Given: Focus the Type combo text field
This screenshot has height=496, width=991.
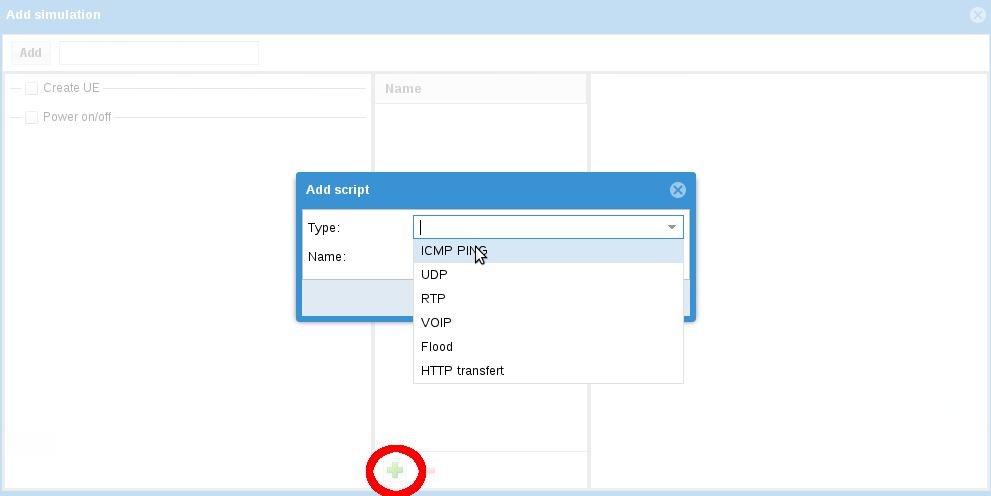Looking at the screenshot, I should click(538, 227).
